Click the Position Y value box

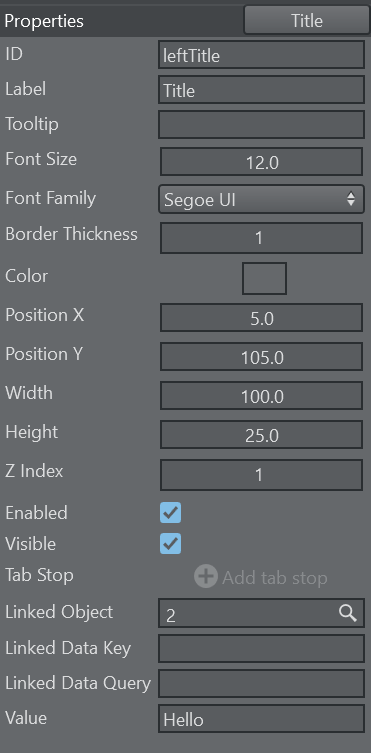[x=261, y=357]
